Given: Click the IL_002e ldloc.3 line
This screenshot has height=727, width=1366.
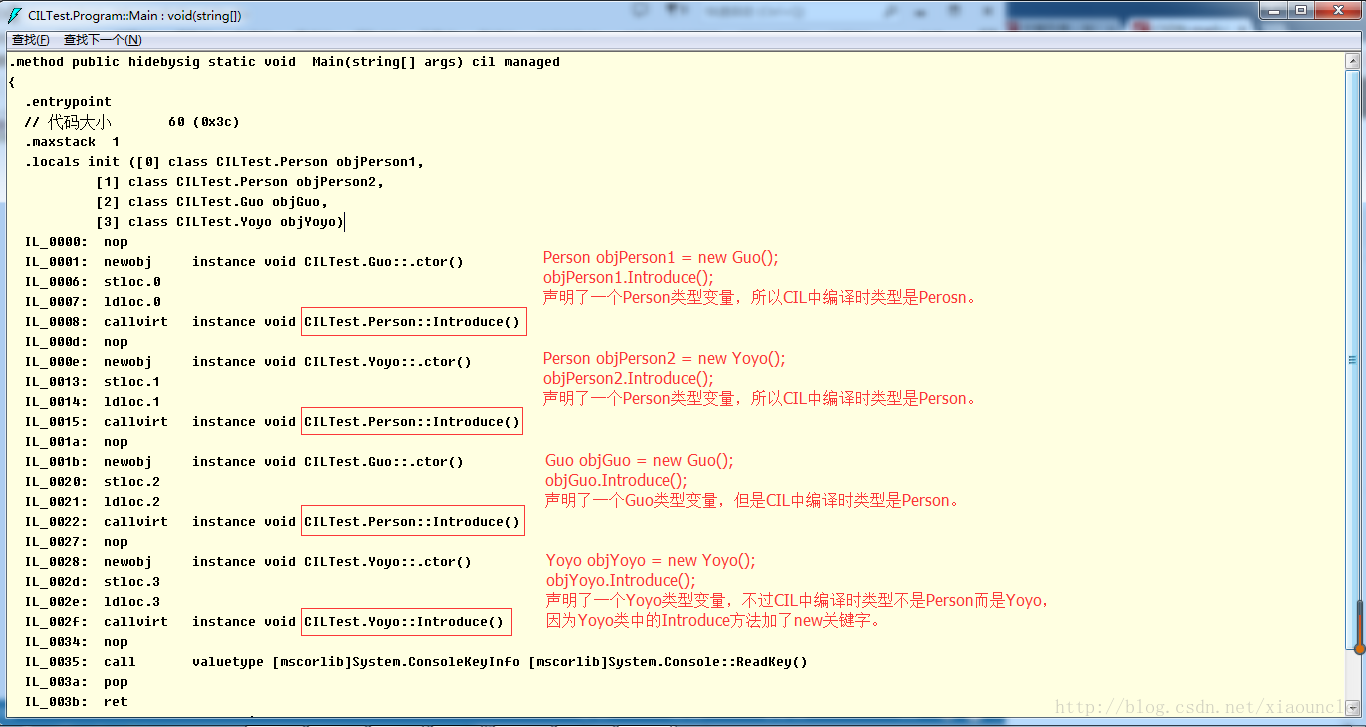Looking at the screenshot, I should pyautogui.click(x=92, y=602).
